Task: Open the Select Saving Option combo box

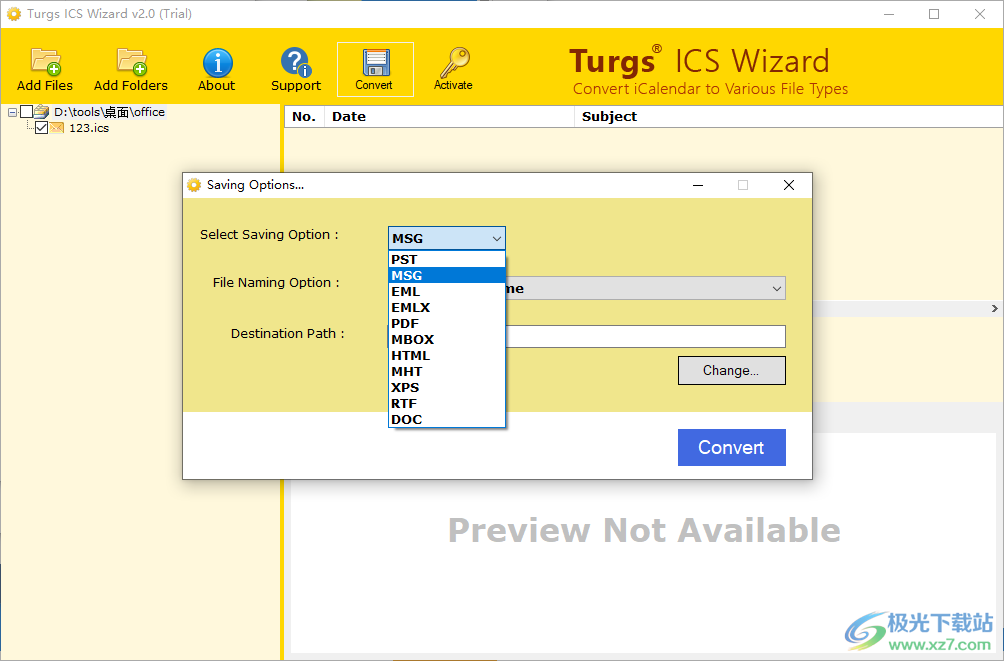Action: 447,238
